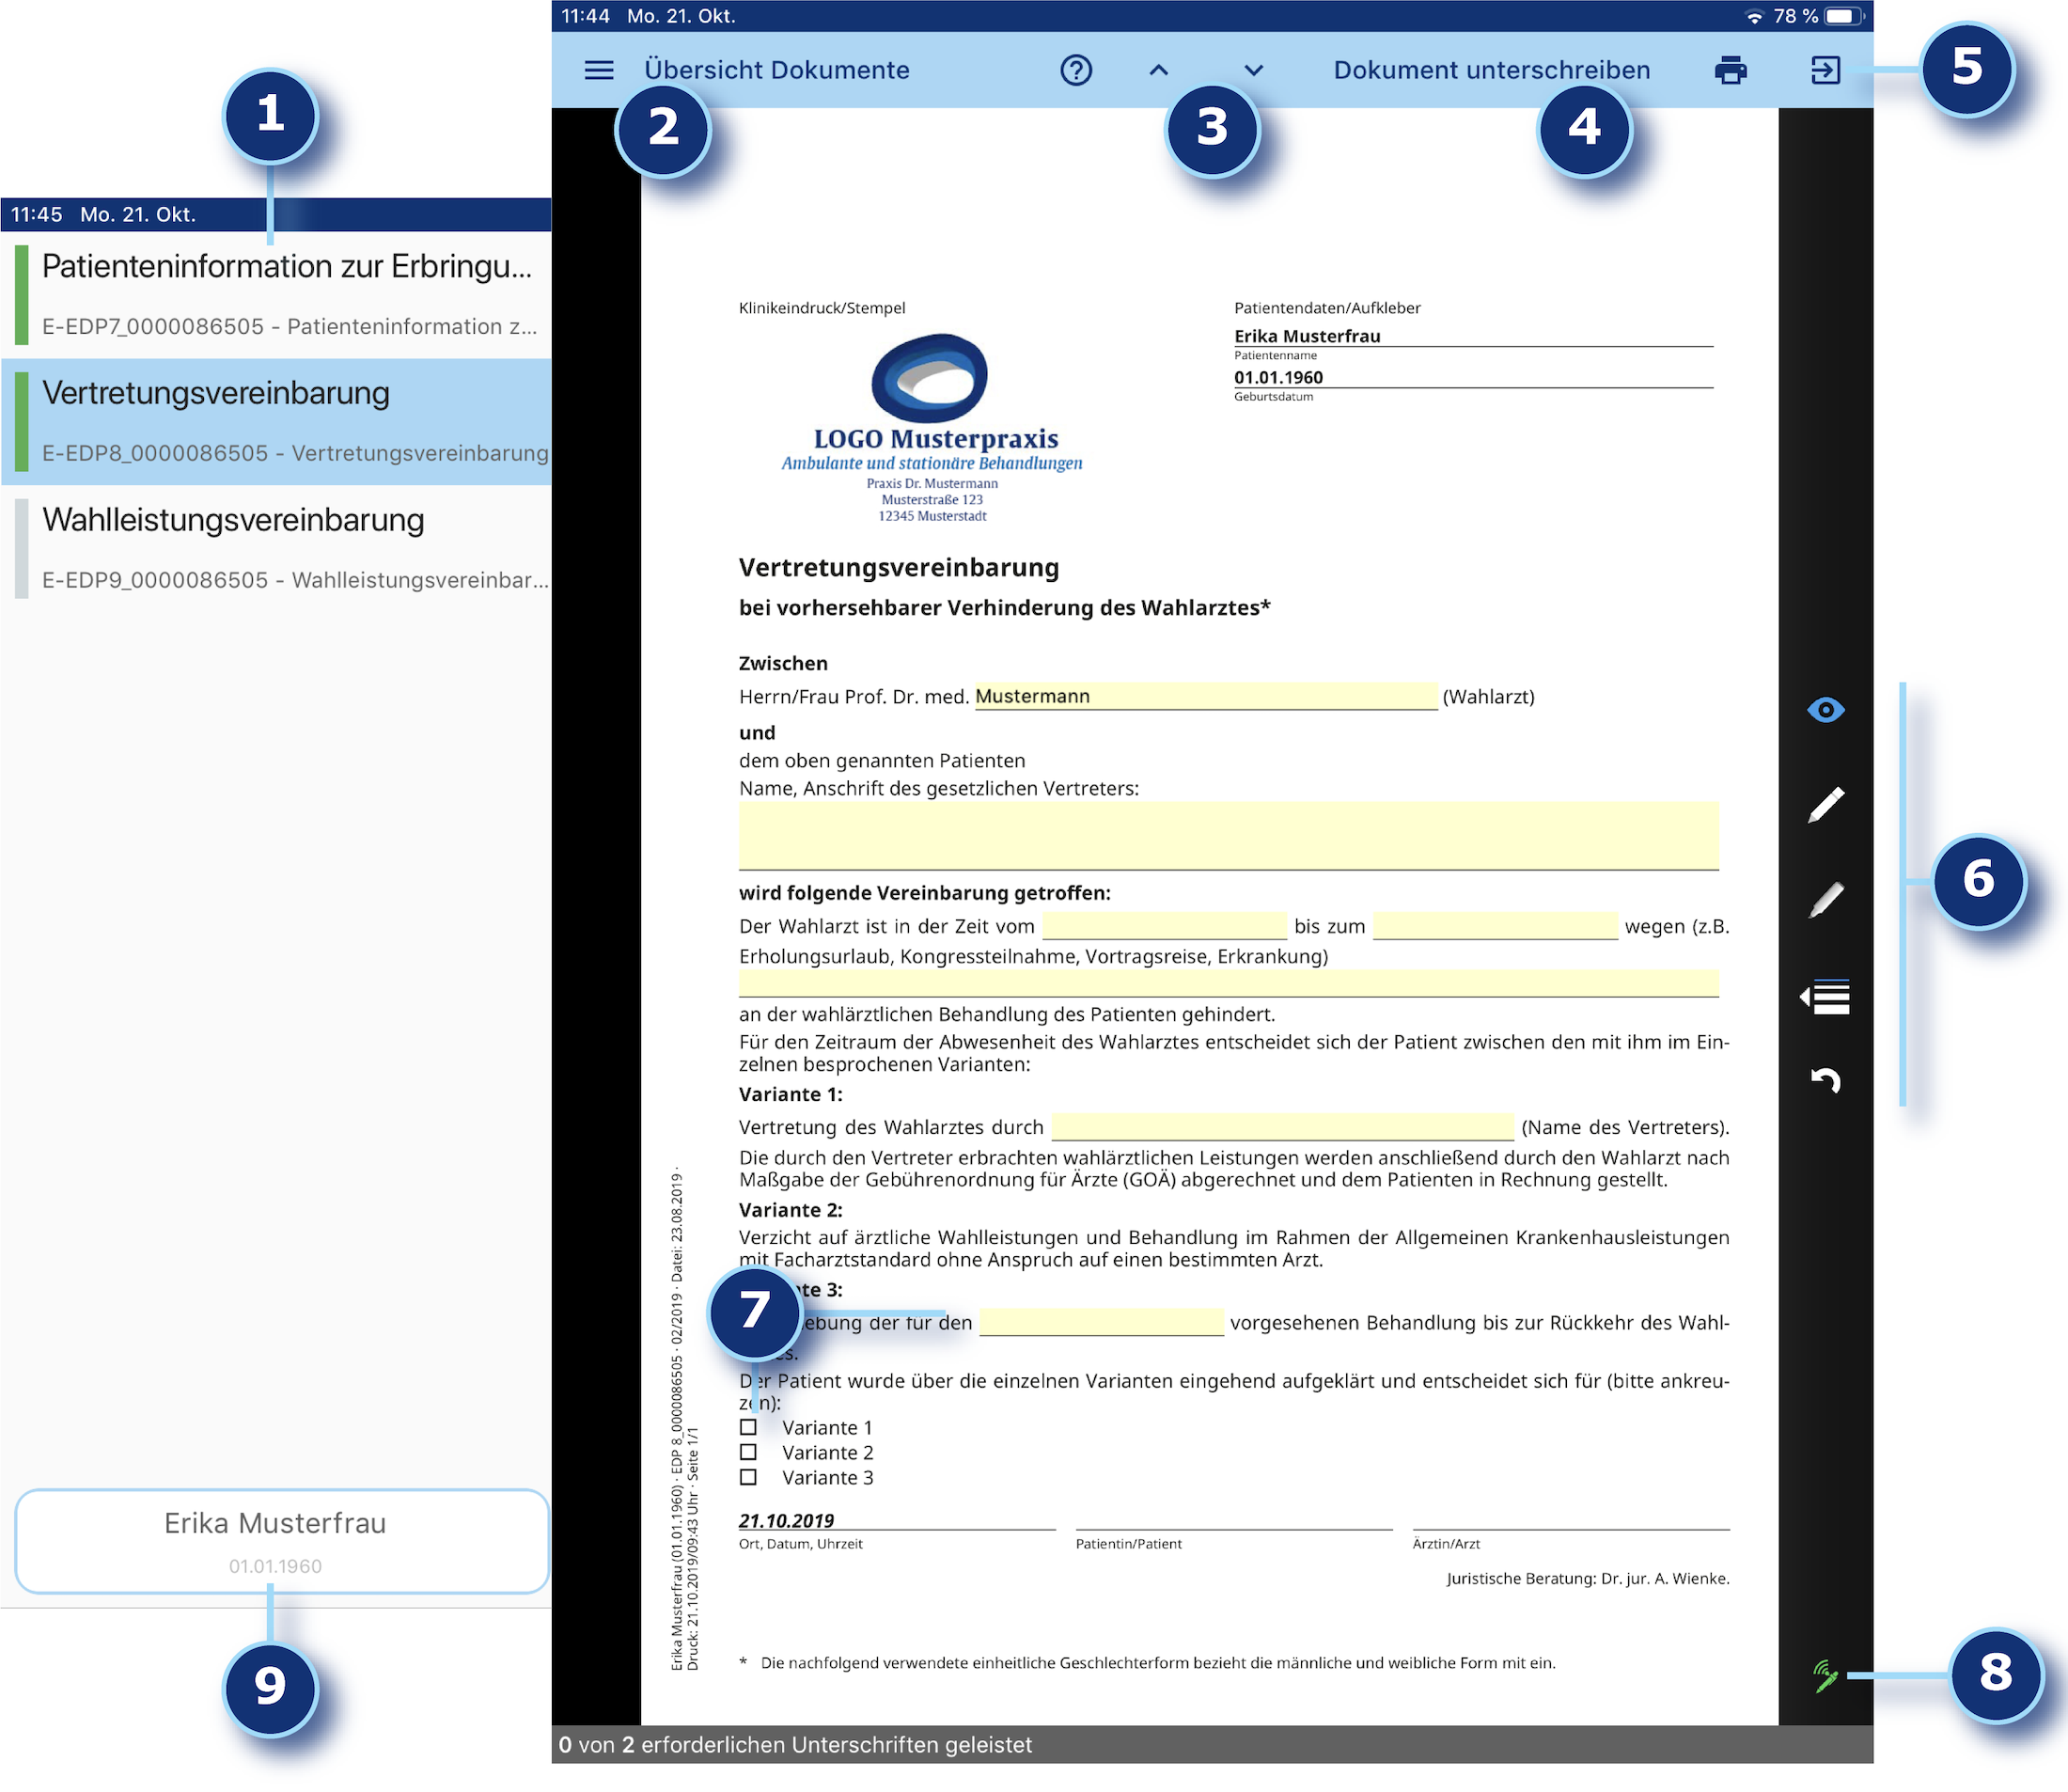Click the signature status bar text
The image size is (2068, 1792).
pyautogui.click(x=795, y=1745)
